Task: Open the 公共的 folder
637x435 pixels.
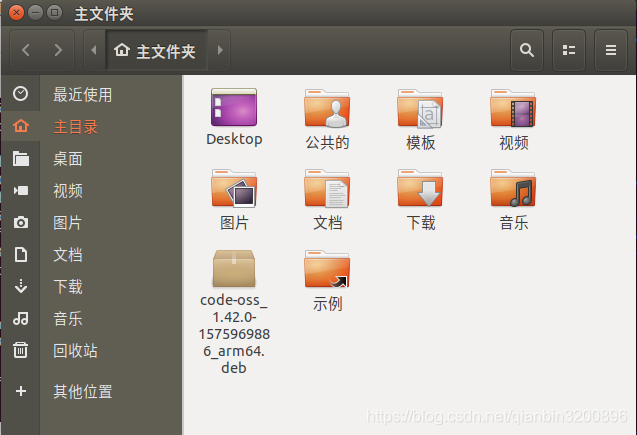Action: coord(327,108)
